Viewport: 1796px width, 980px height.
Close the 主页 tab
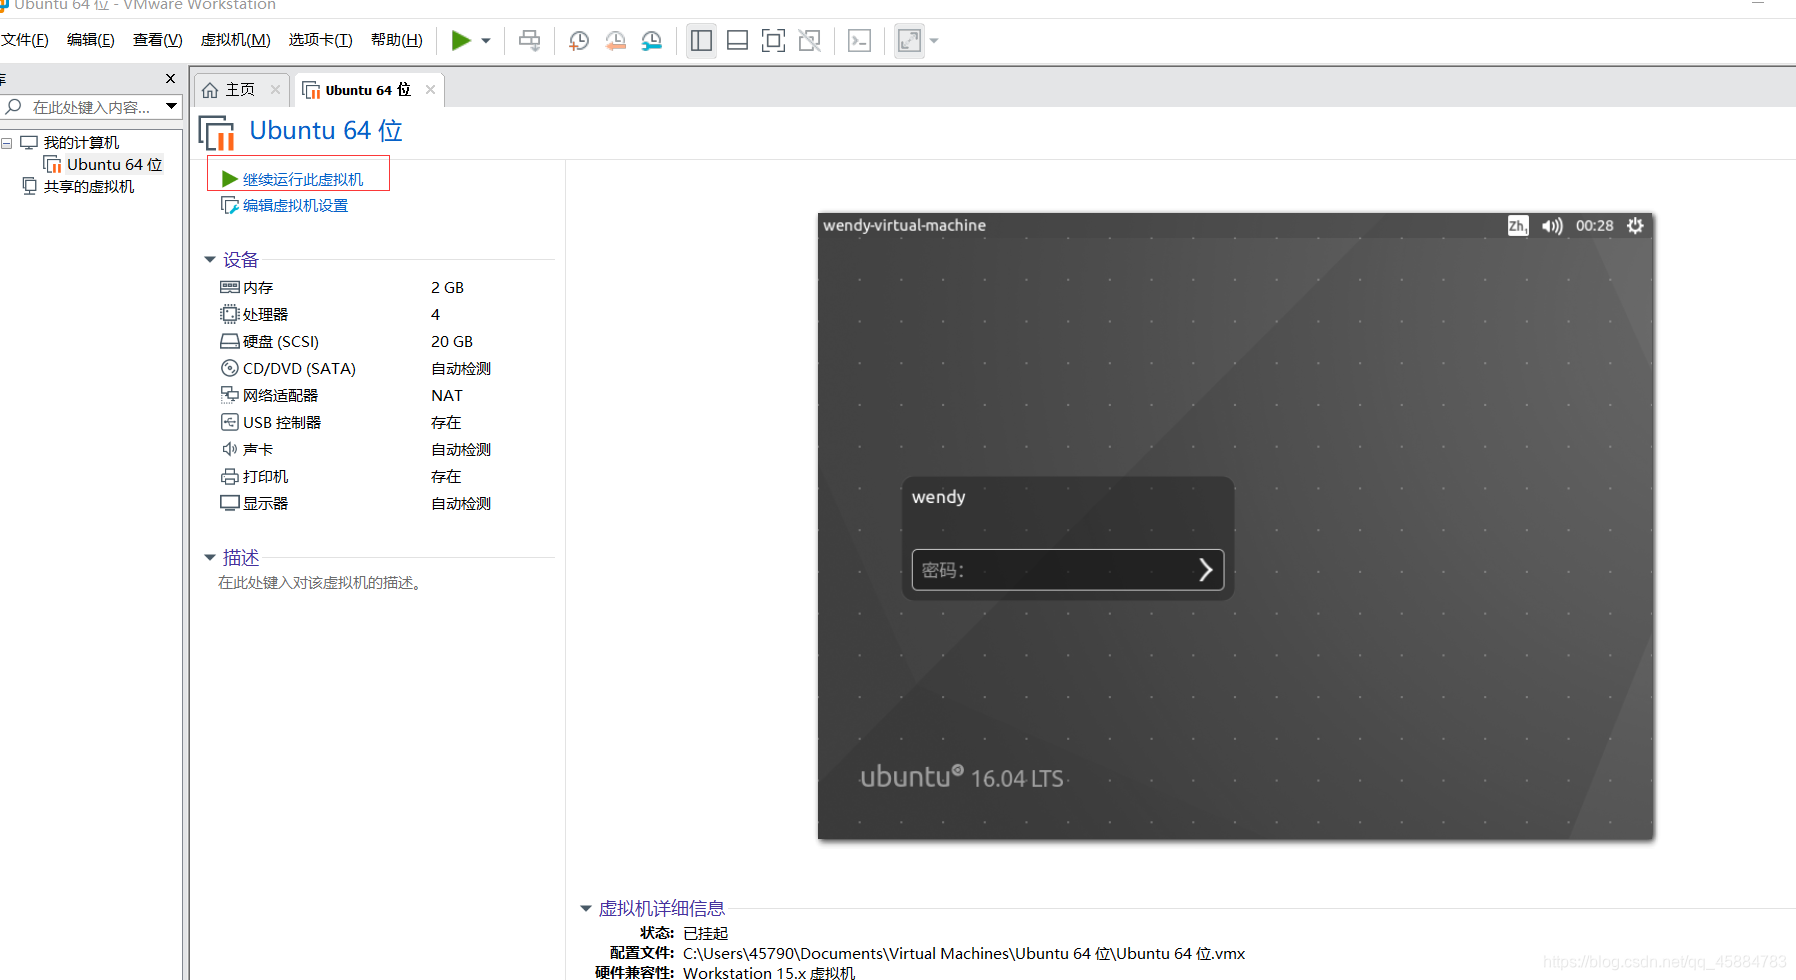(x=275, y=90)
